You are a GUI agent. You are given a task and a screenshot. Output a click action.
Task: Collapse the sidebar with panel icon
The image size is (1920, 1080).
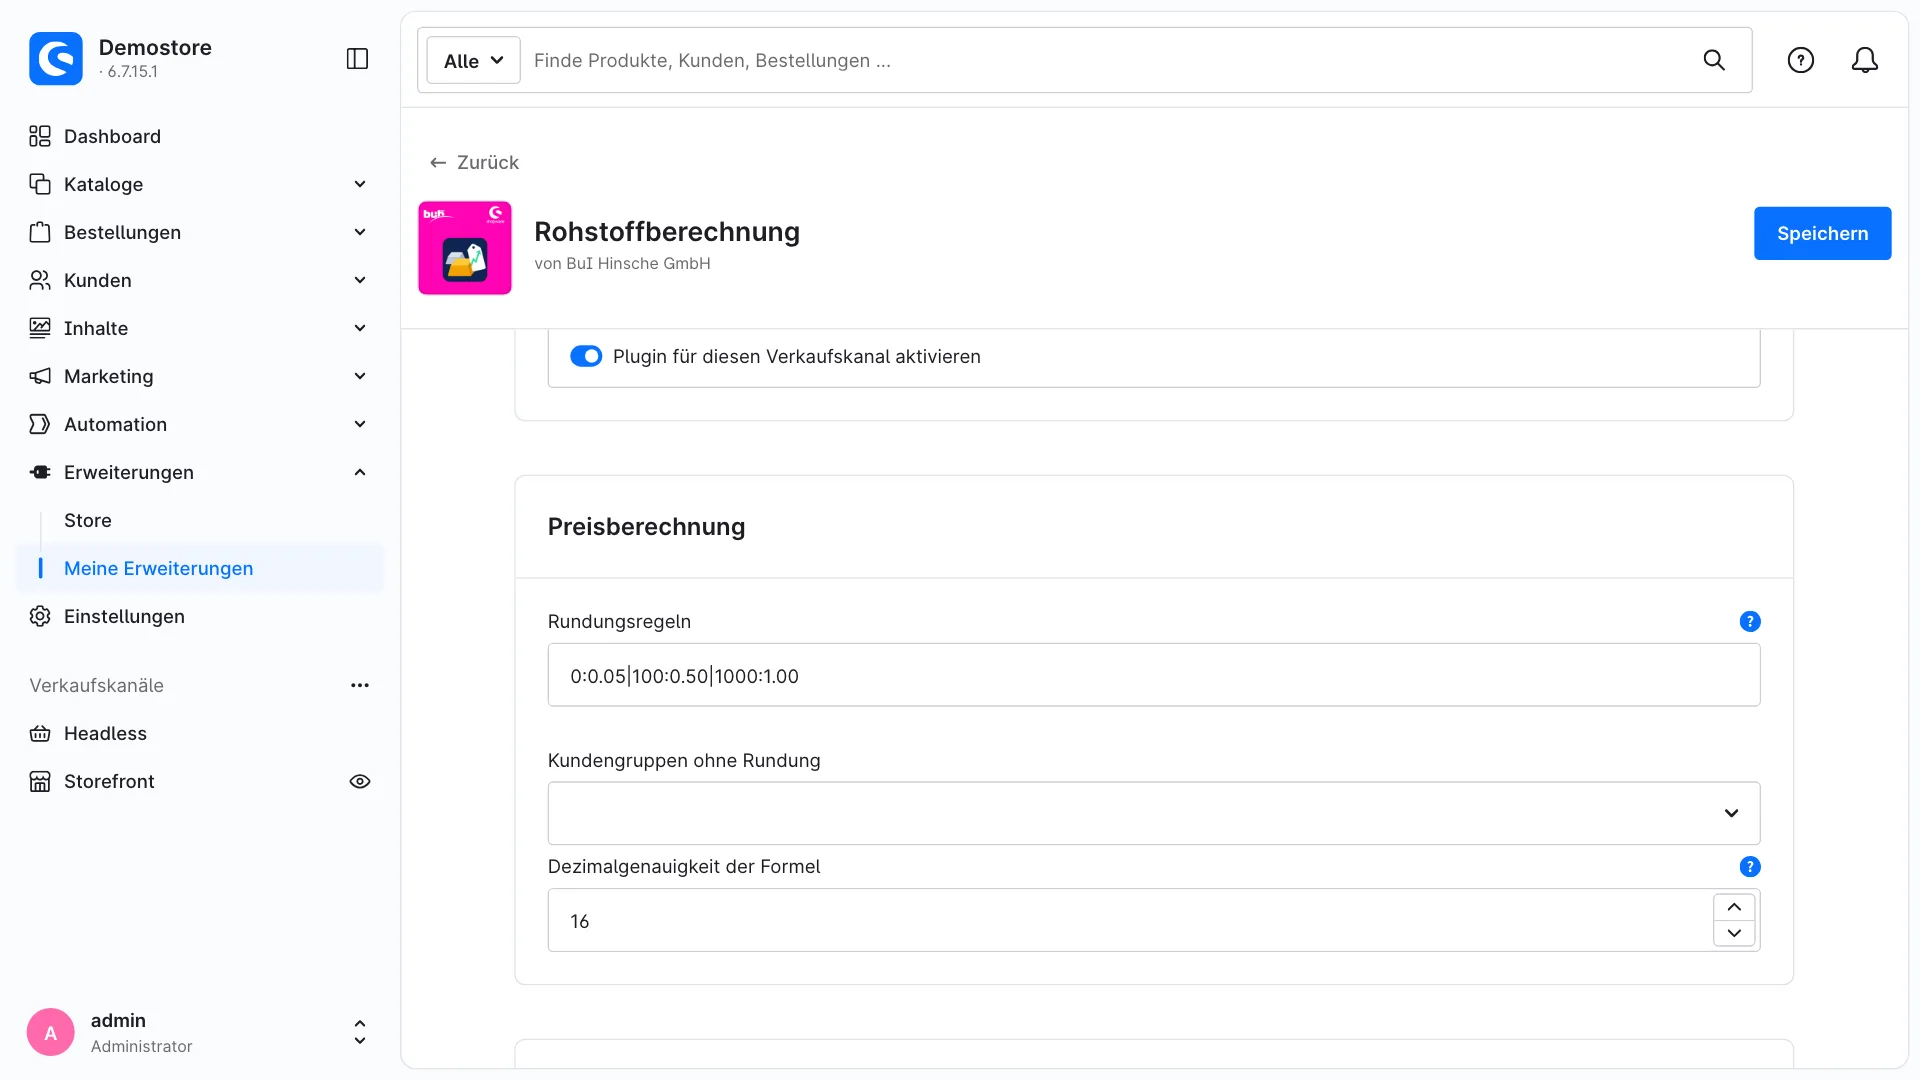click(x=357, y=59)
